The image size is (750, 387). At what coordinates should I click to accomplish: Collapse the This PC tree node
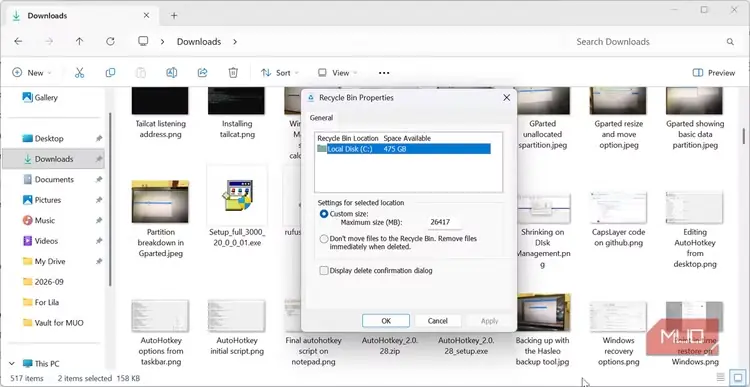12,364
